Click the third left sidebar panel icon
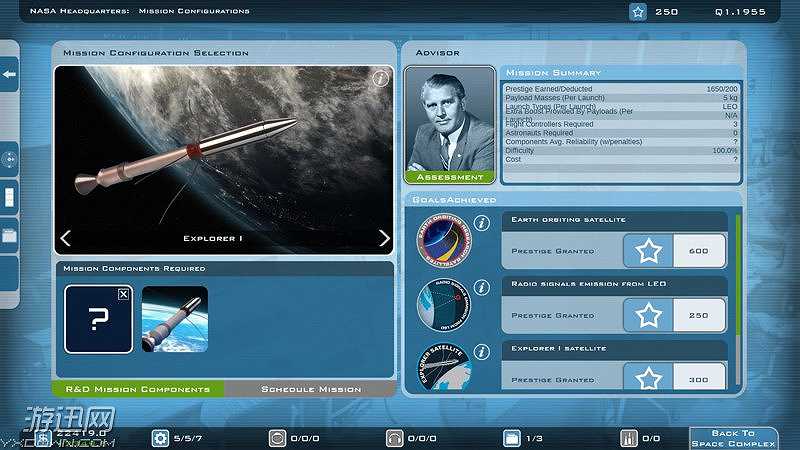 9,197
